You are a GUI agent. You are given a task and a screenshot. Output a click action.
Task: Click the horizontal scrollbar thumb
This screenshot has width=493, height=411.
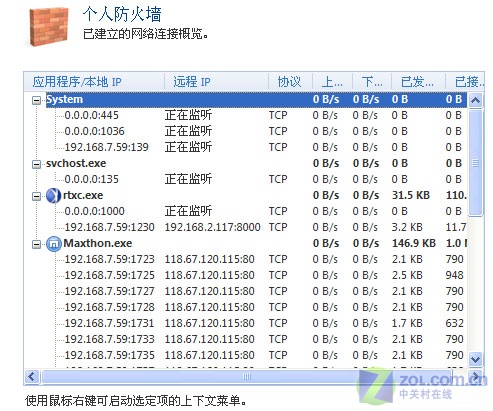pyautogui.click(x=247, y=377)
